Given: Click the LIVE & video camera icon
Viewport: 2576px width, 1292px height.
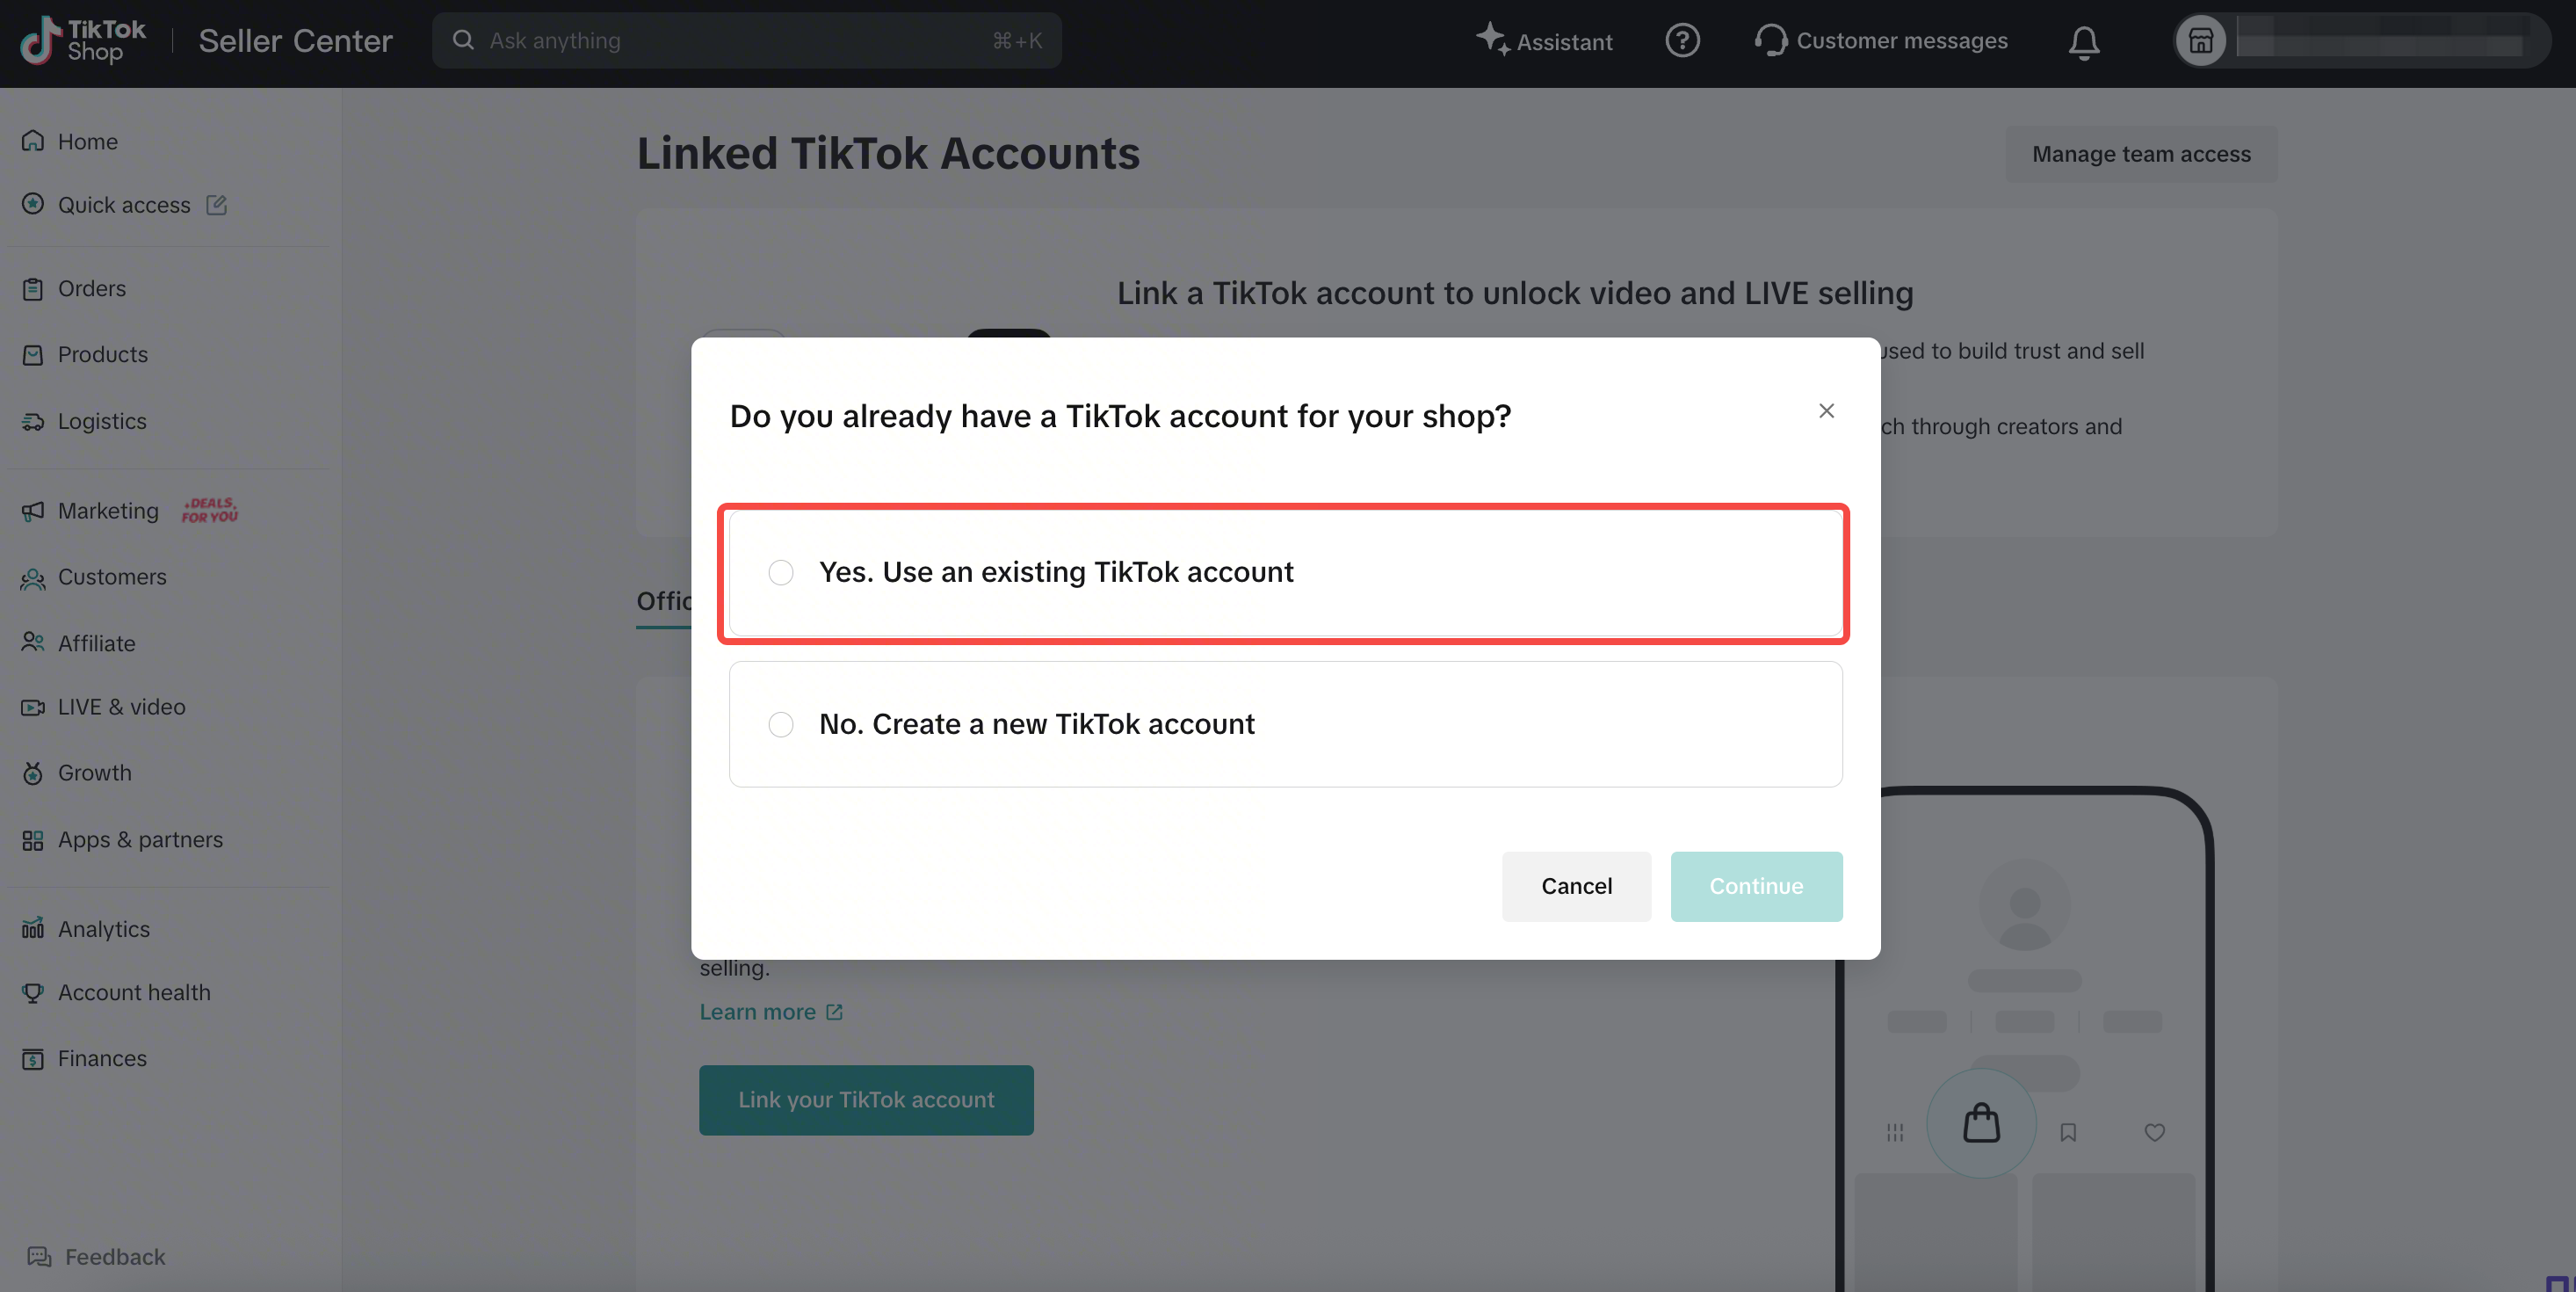Looking at the screenshot, I should click(33, 707).
